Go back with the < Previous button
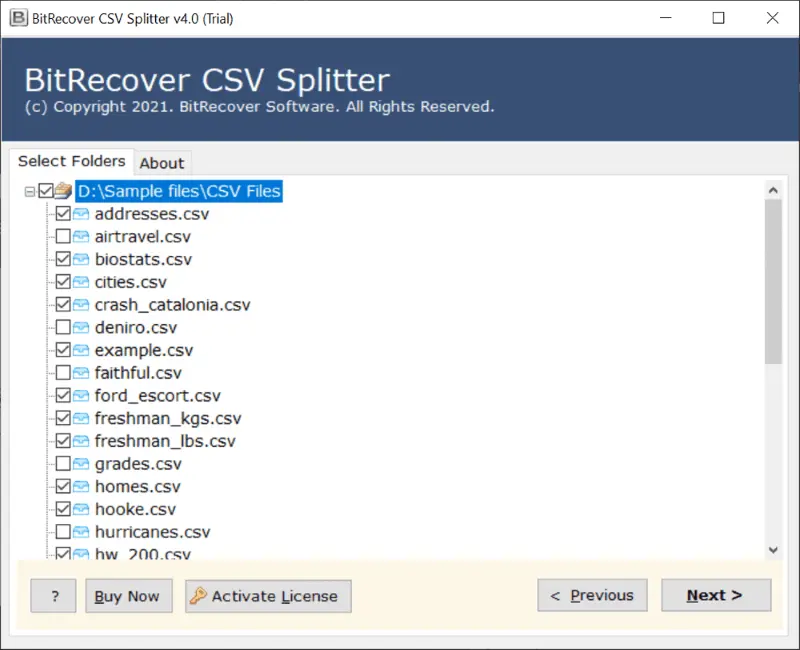Viewport: 800px width, 650px height. click(x=592, y=595)
